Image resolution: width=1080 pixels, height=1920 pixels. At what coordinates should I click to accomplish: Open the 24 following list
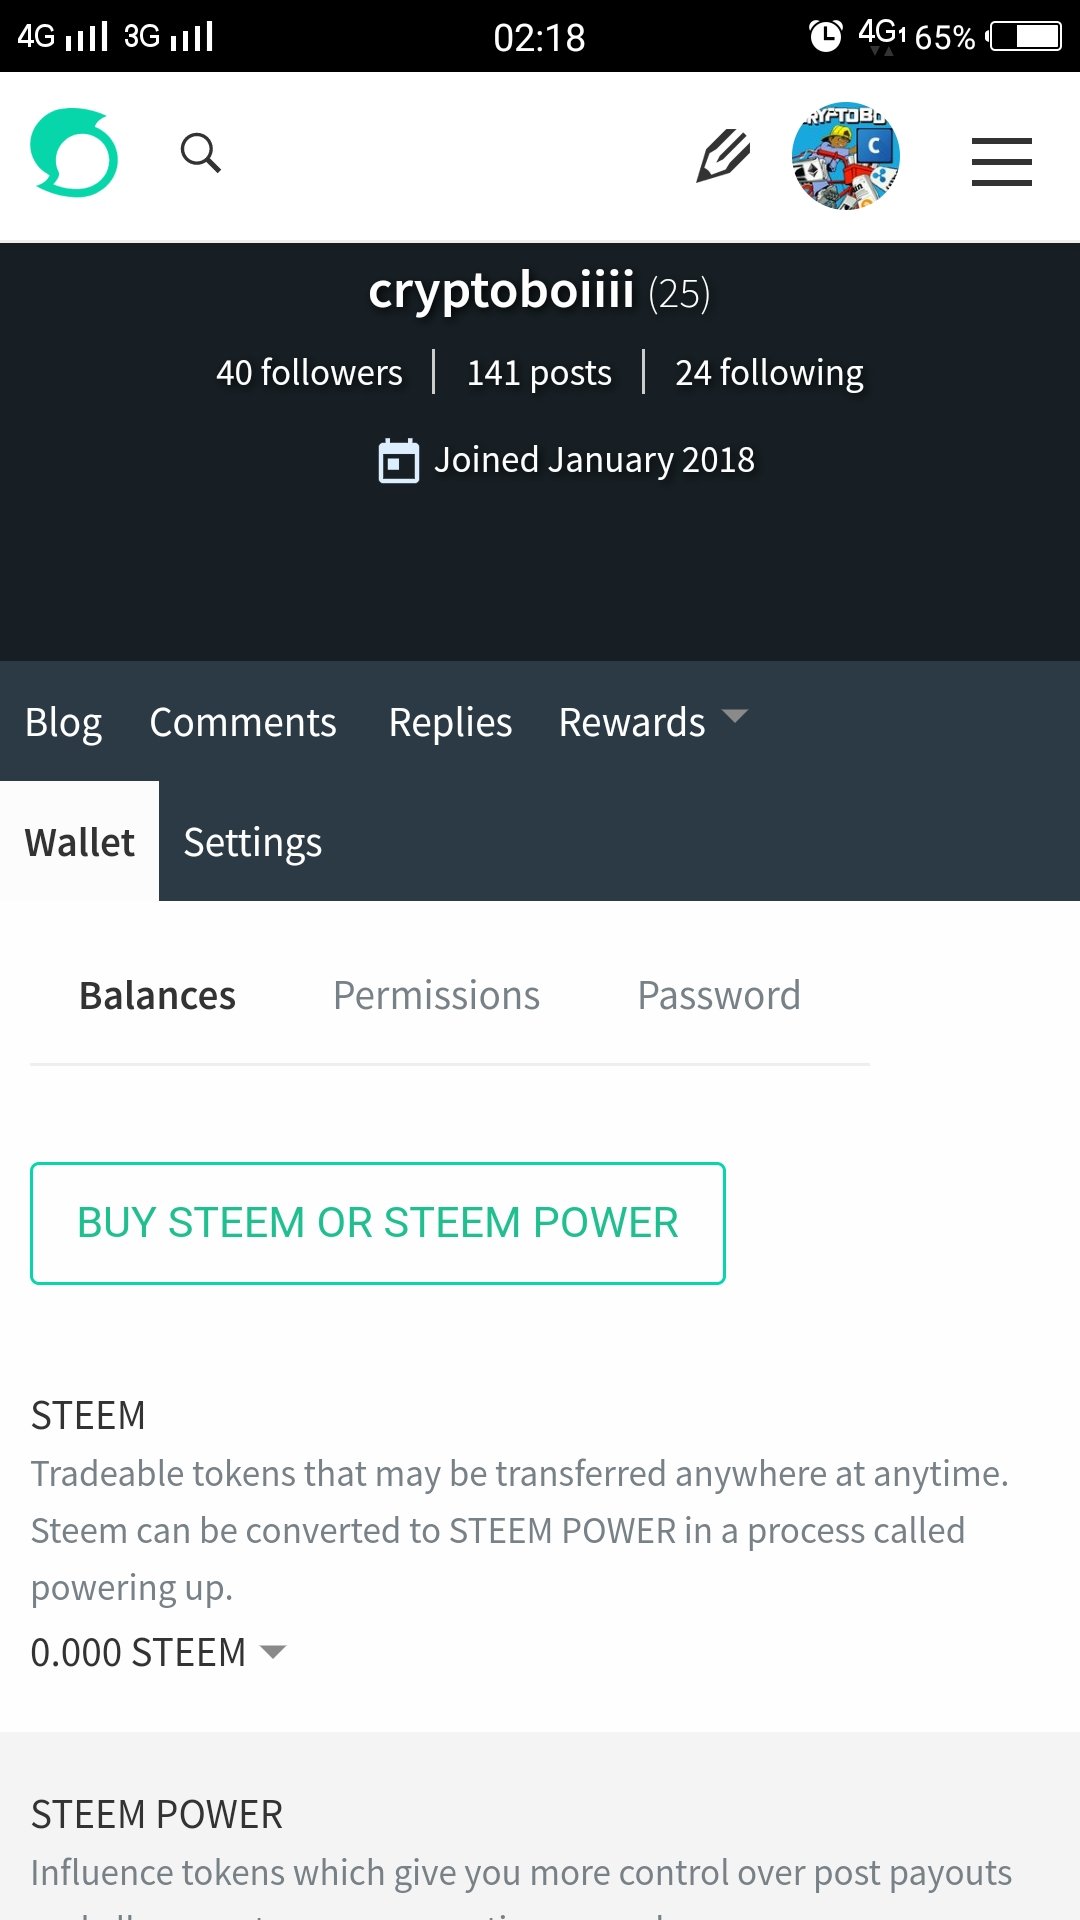click(769, 373)
